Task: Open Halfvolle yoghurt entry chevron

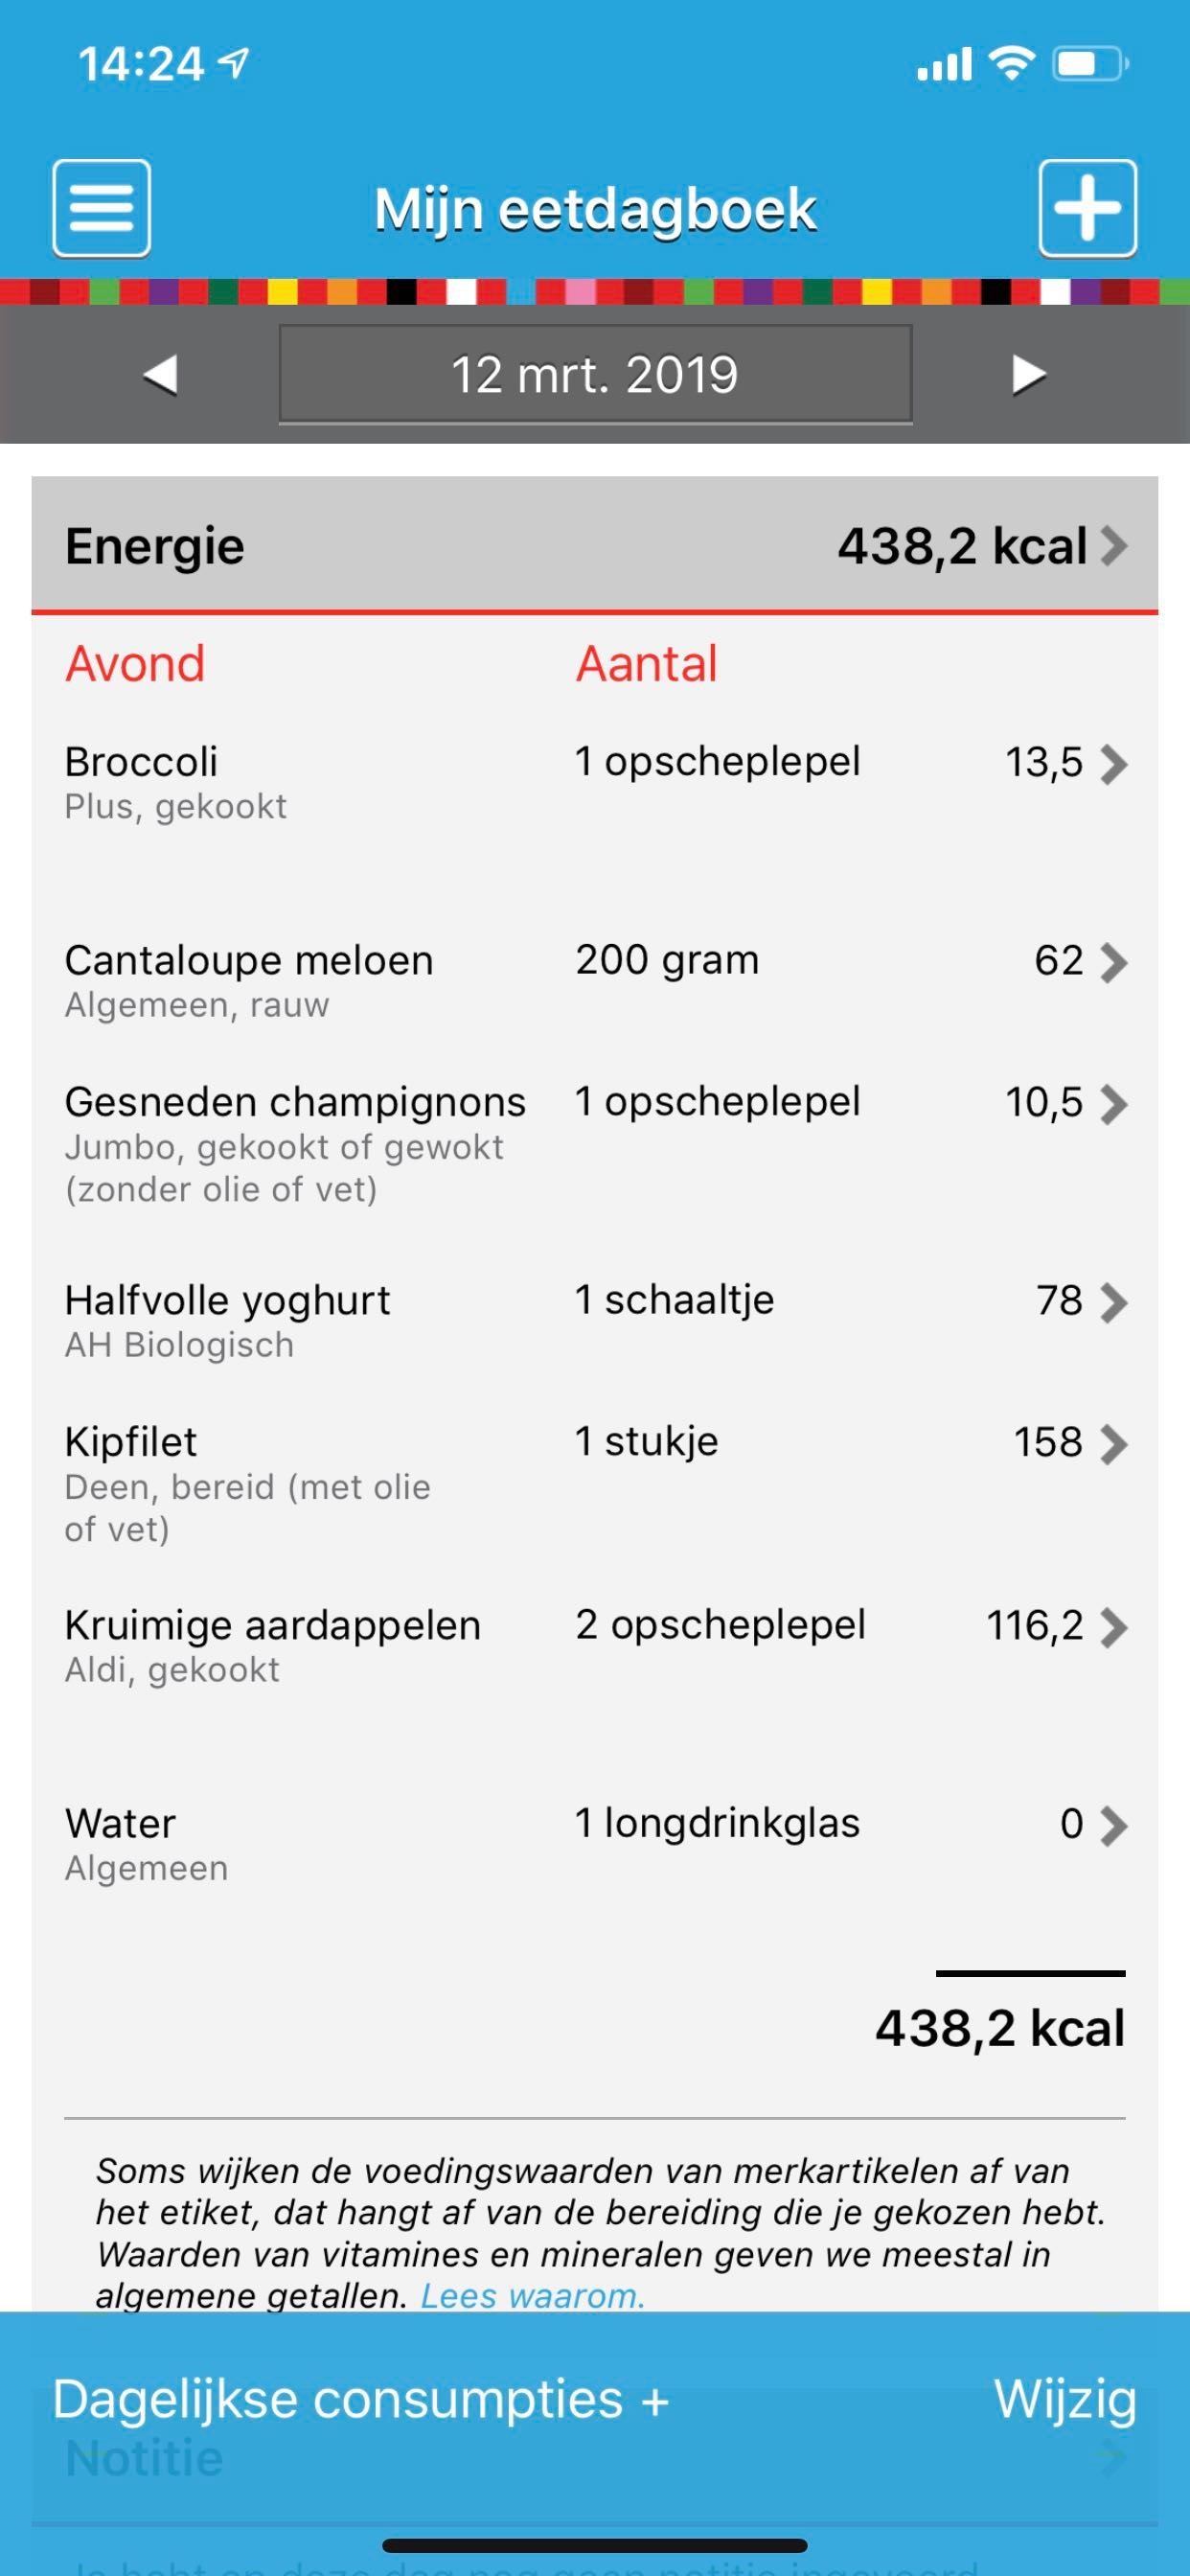Action: [x=1113, y=1302]
